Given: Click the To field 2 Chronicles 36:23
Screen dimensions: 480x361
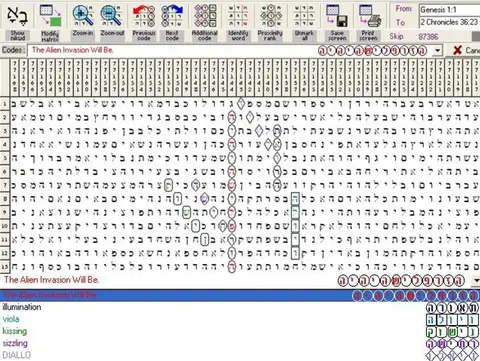Looking at the screenshot, I should [449, 22].
